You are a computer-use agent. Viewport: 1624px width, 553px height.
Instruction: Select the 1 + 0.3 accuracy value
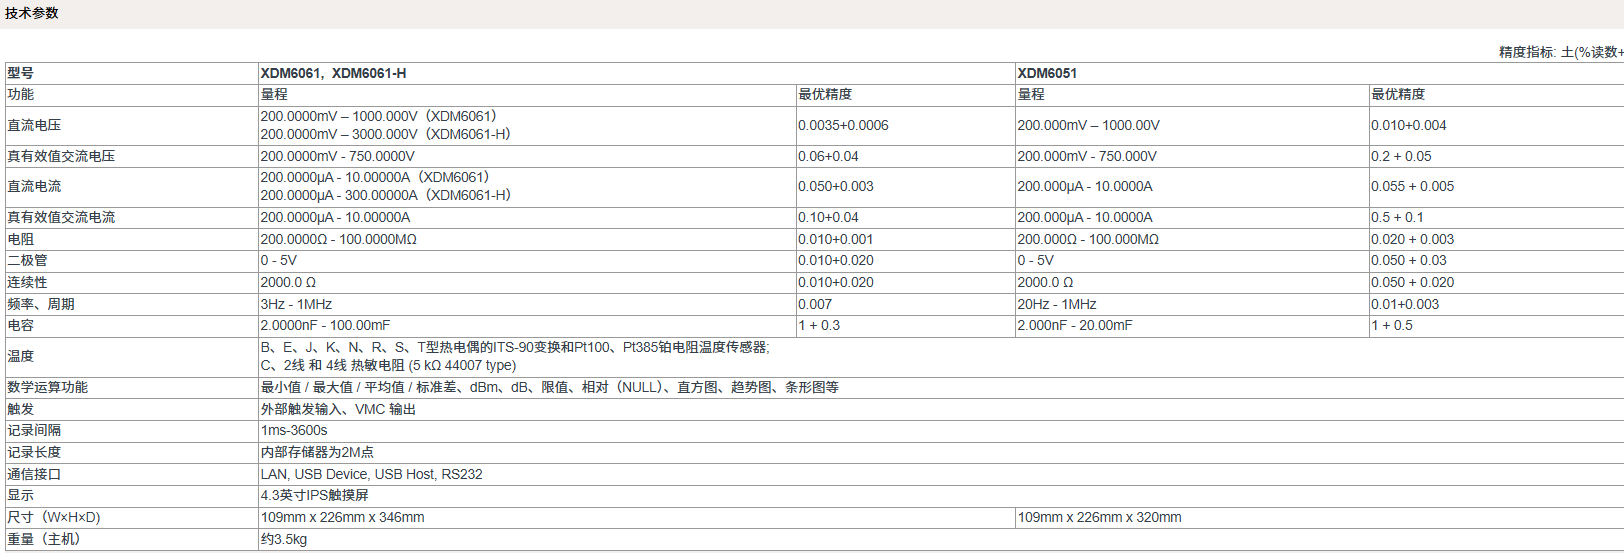[x=819, y=325]
